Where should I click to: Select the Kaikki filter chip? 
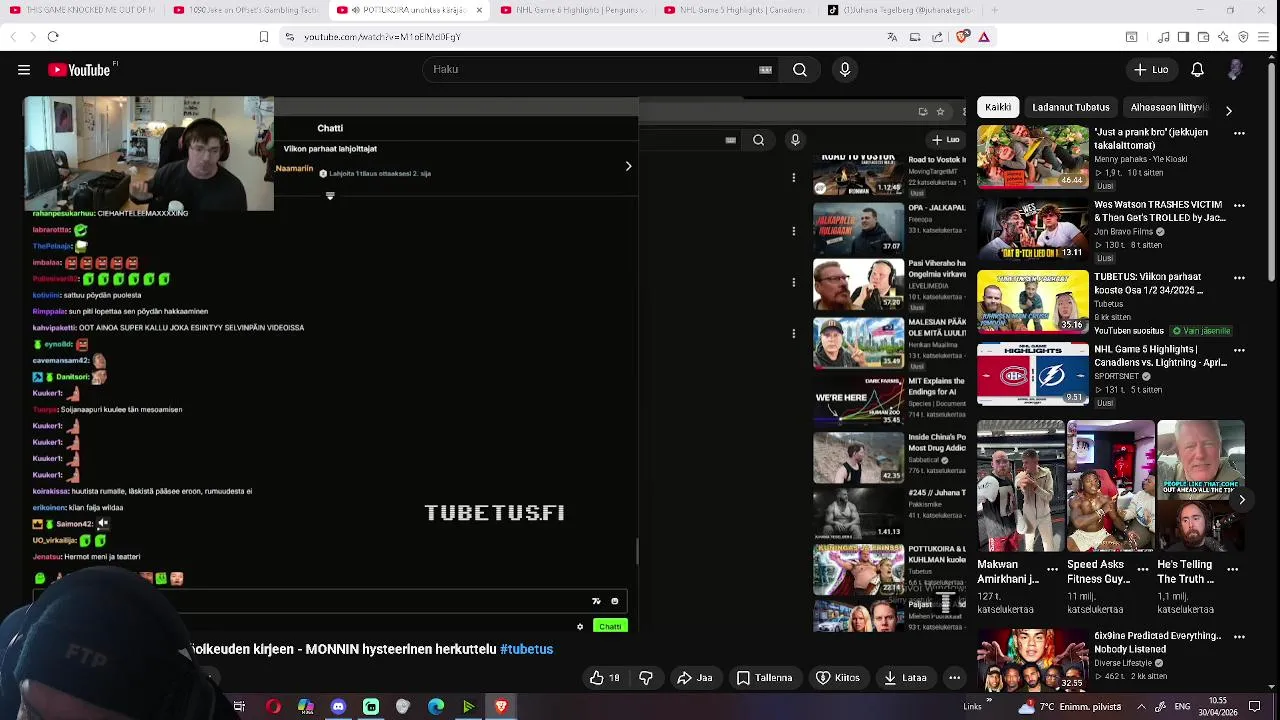[x=998, y=108]
